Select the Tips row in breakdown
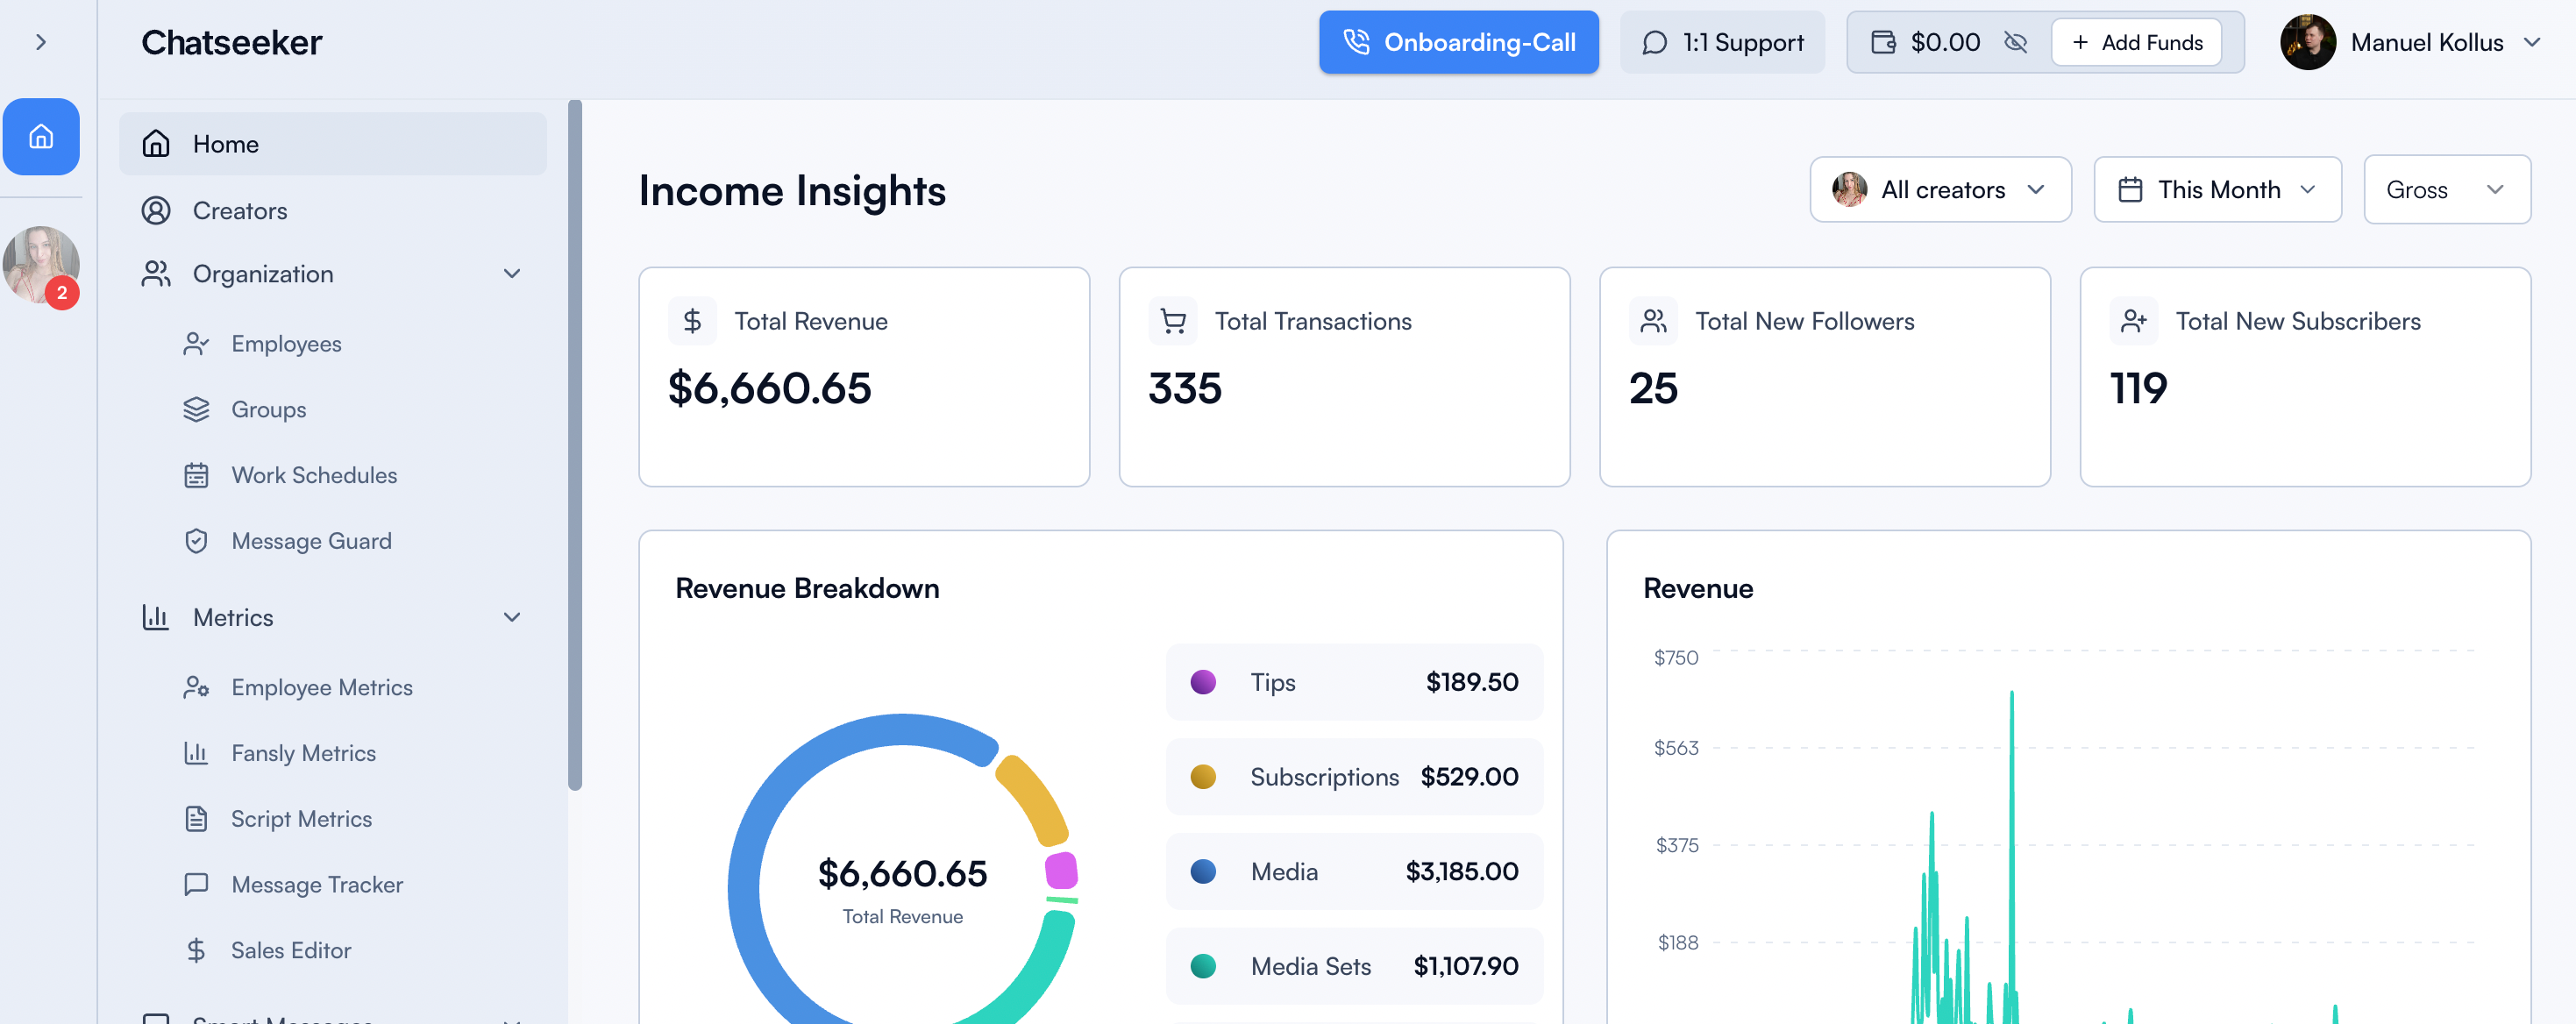This screenshot has width=2576, height=1024. tap(1354, 682)
